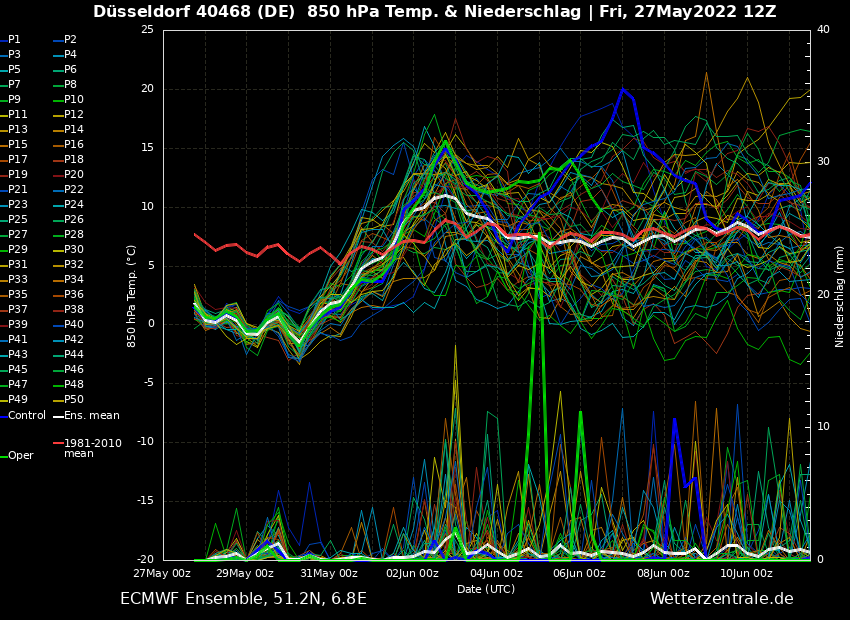850x620 pixels.
Task: Click the P1 legend entry
Action: point(14,40)
